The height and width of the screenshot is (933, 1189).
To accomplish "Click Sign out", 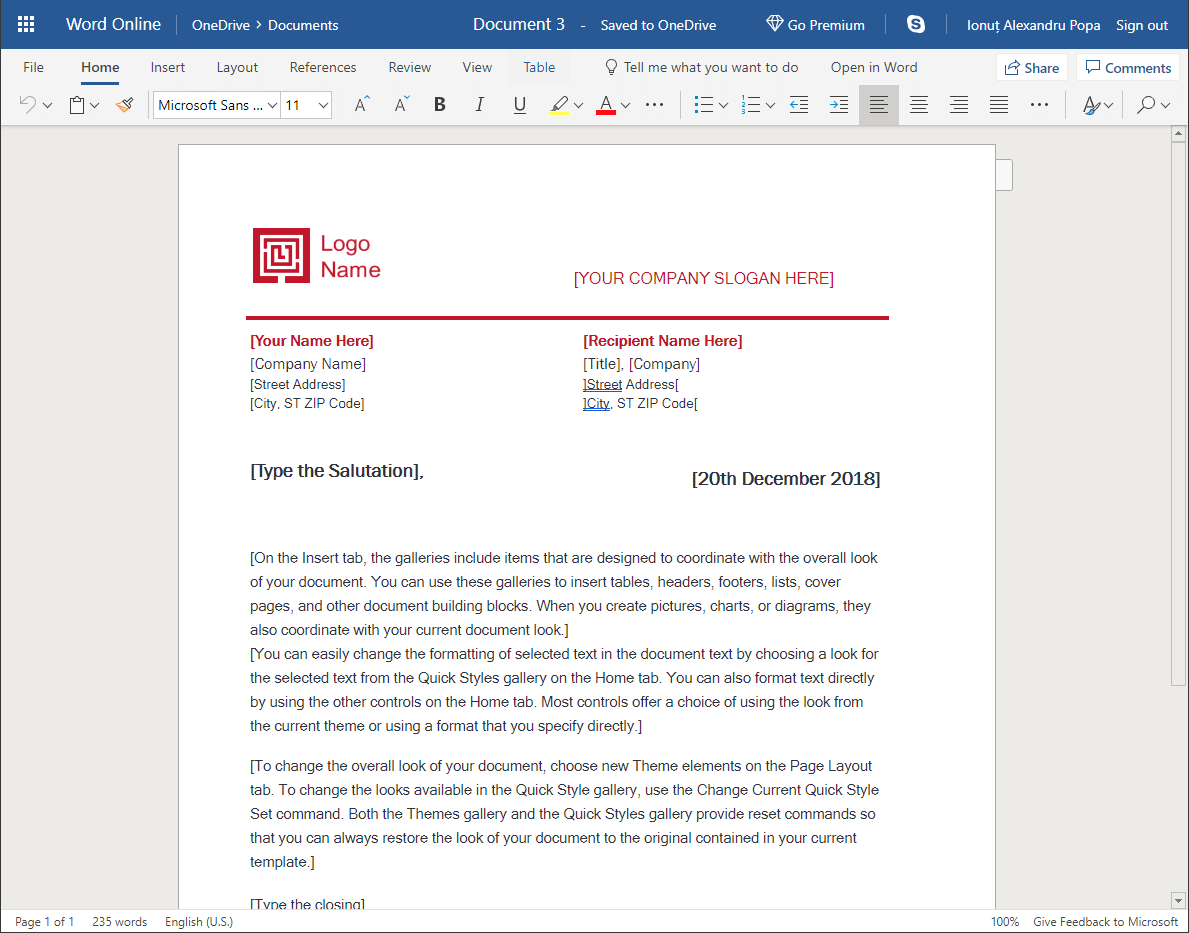I will (1141, 25).
